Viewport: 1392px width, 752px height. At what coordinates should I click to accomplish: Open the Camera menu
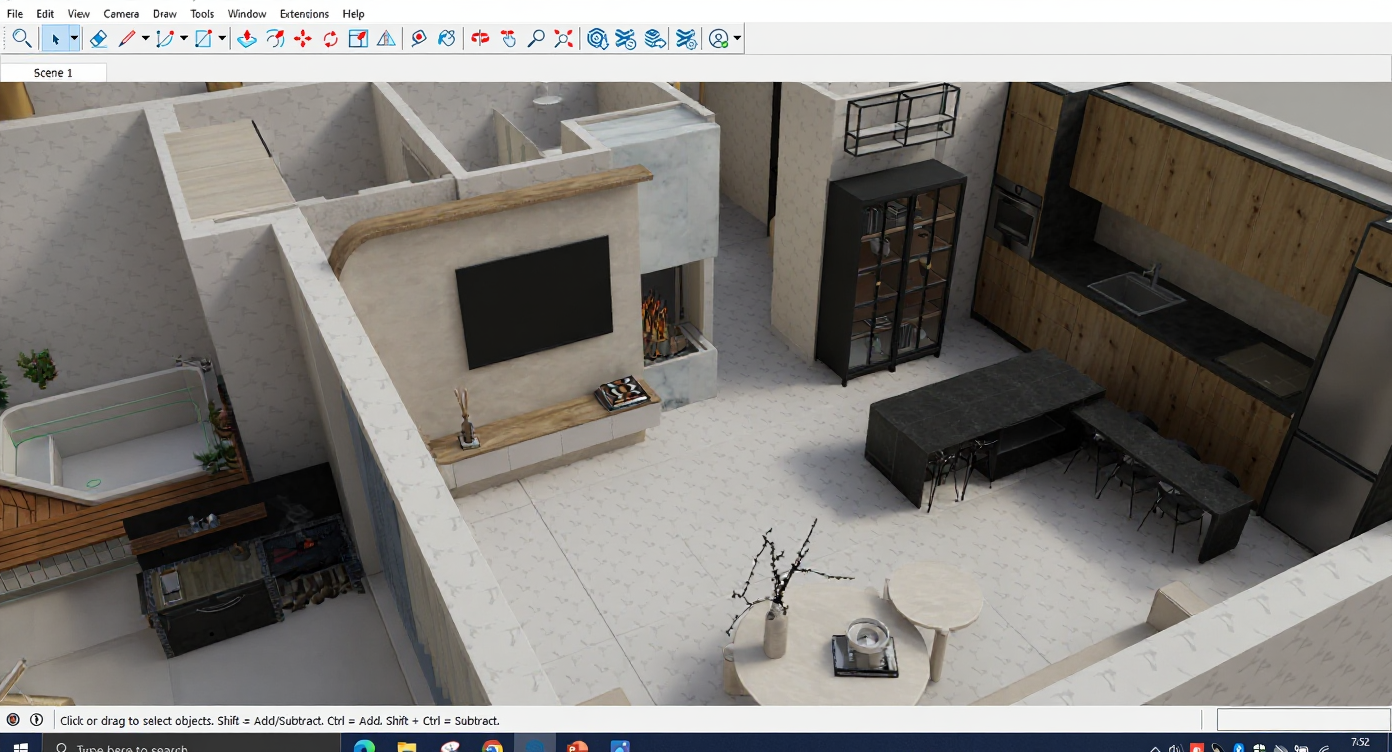click(x=121, y=14)
